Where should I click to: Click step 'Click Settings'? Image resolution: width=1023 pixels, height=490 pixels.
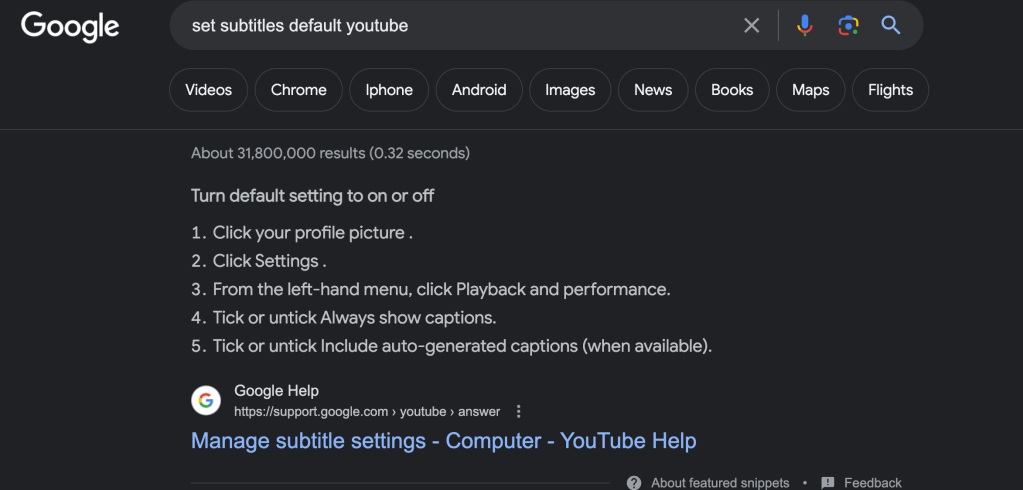pyautogui.click(x=269, y=261)
